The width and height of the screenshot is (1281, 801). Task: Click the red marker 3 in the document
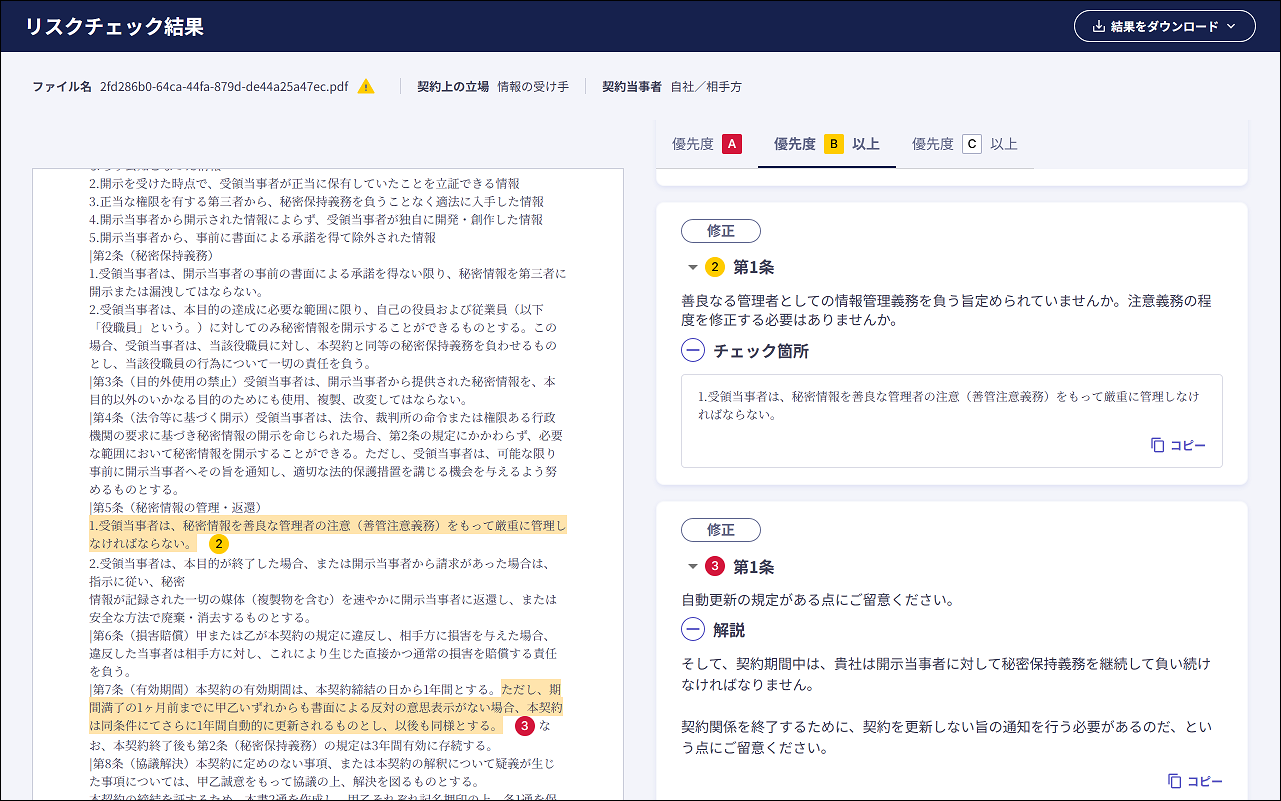525,726
